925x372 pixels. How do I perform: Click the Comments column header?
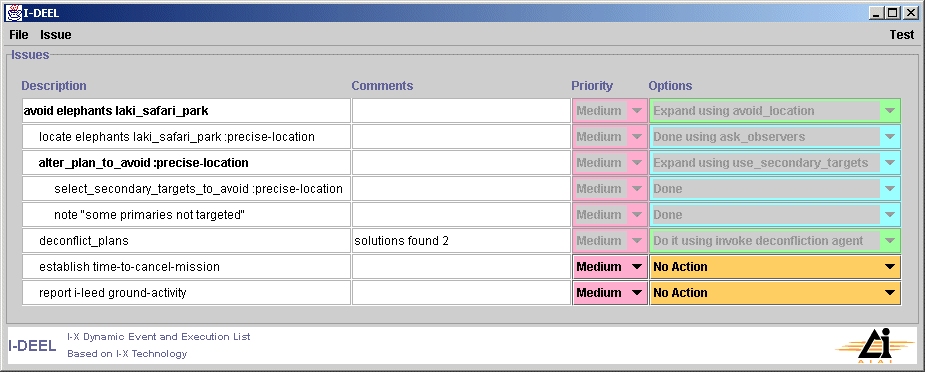pyautogui.click(x=382, y=85)
